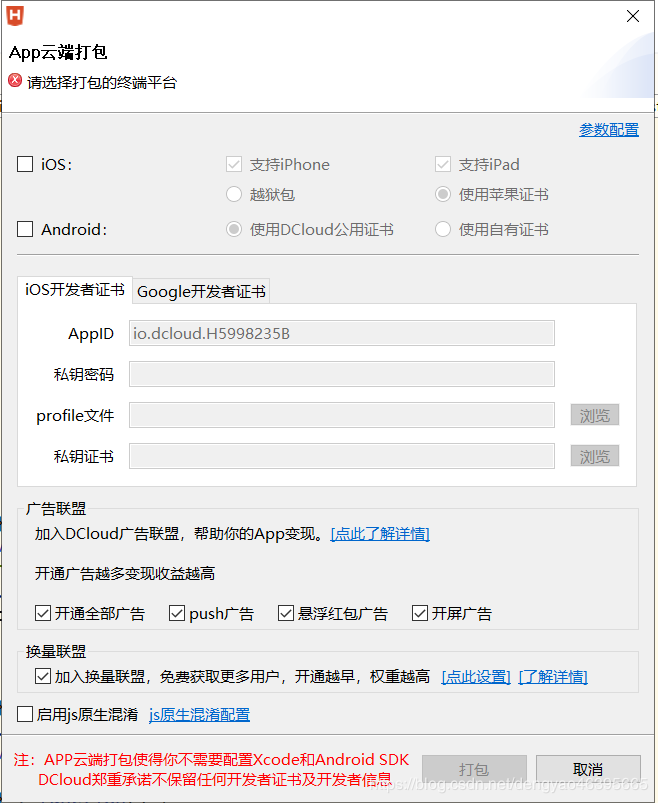Switch to the iOS开发者证书 tab

[75, 290]
